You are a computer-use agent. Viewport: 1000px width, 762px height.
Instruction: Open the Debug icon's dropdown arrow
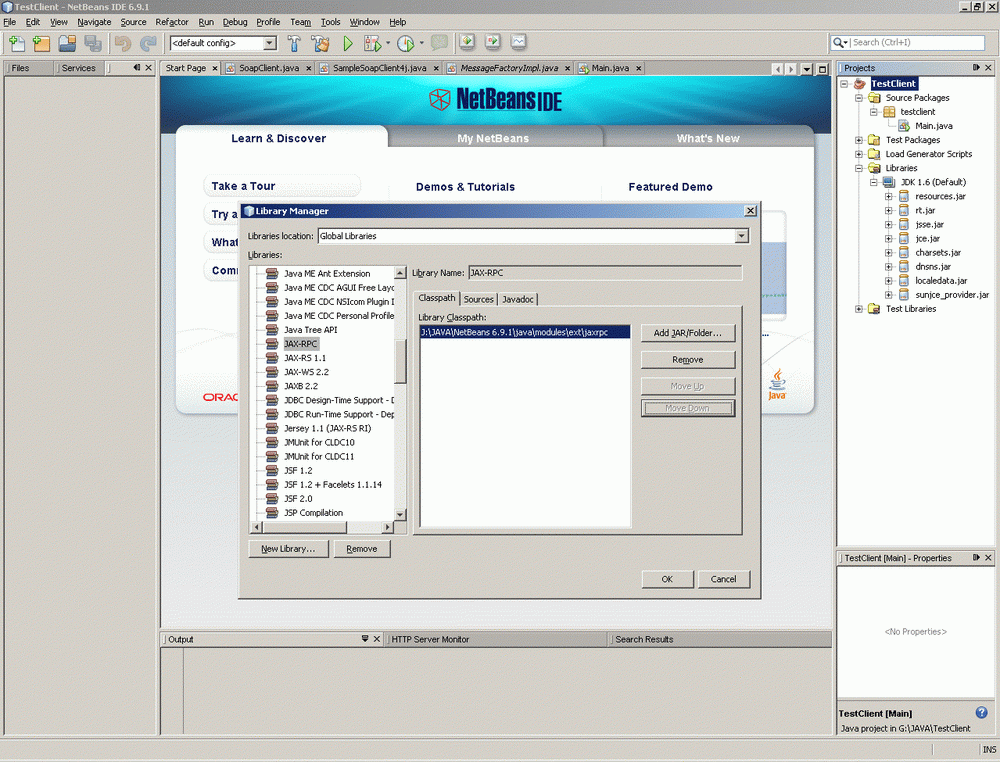388,43
